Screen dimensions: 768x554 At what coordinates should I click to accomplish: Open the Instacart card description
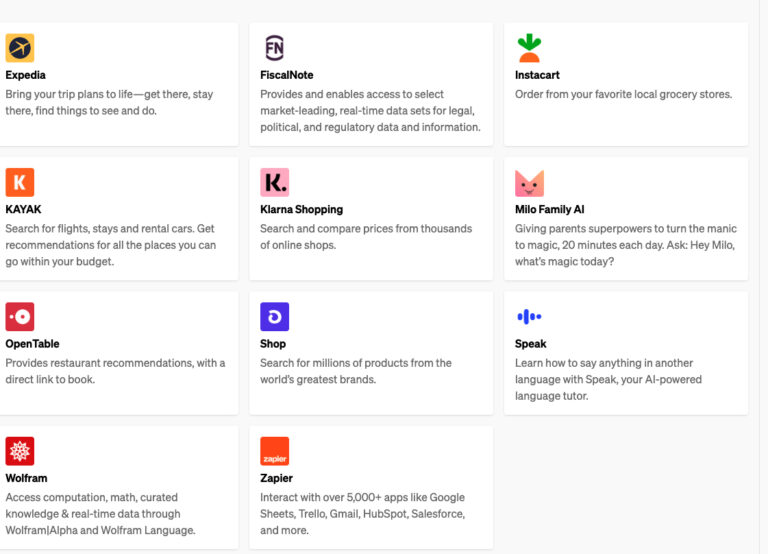point(624,94)
